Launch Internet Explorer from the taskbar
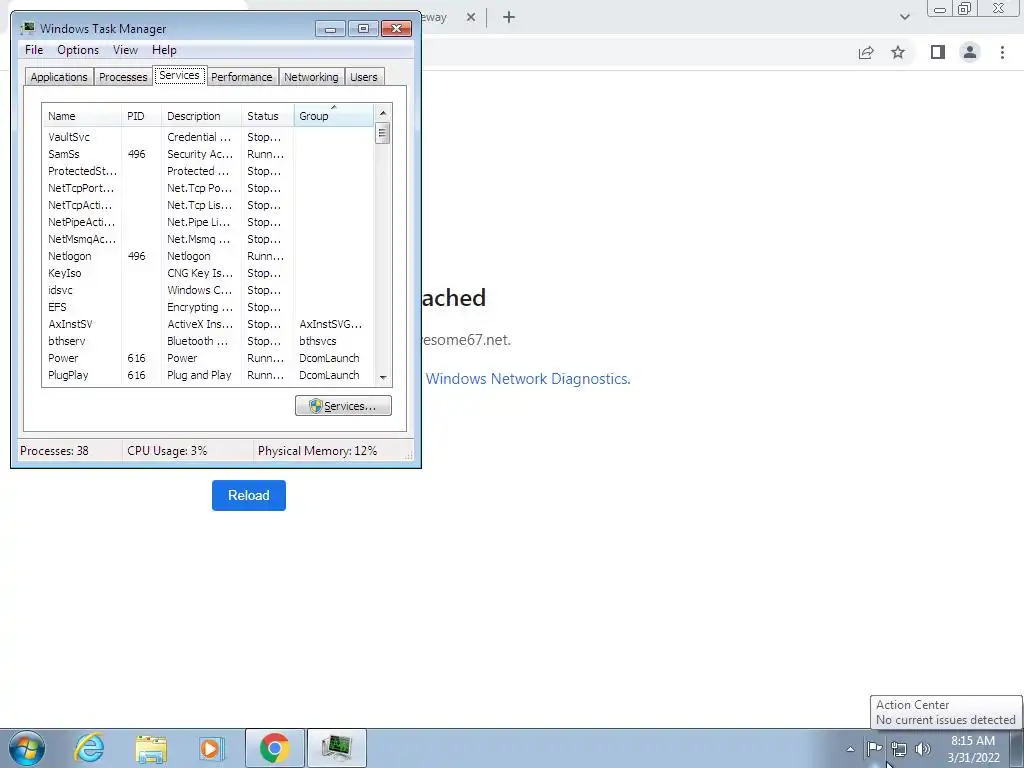This screenshot has height=768, width=1024. pos(89,748)
